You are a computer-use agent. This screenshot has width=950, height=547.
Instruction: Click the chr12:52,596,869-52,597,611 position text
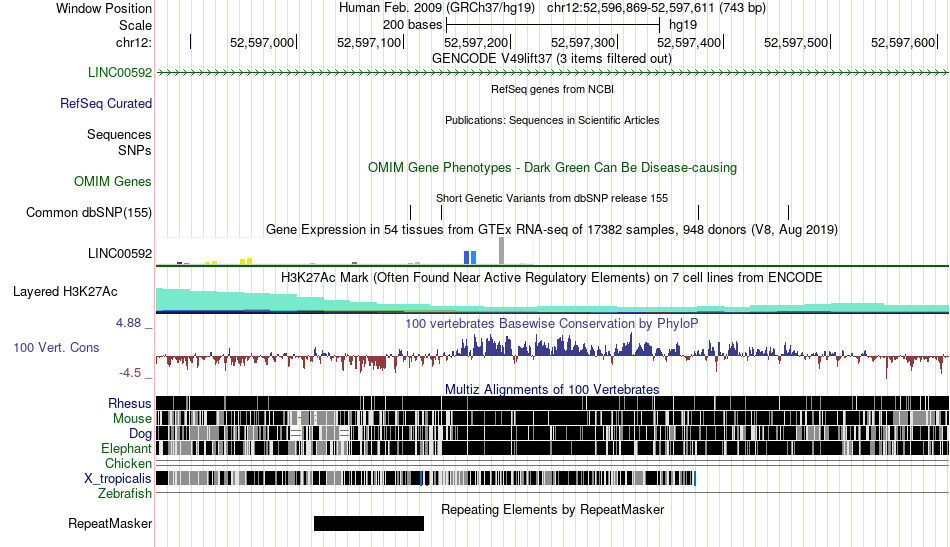click(656, 8)
